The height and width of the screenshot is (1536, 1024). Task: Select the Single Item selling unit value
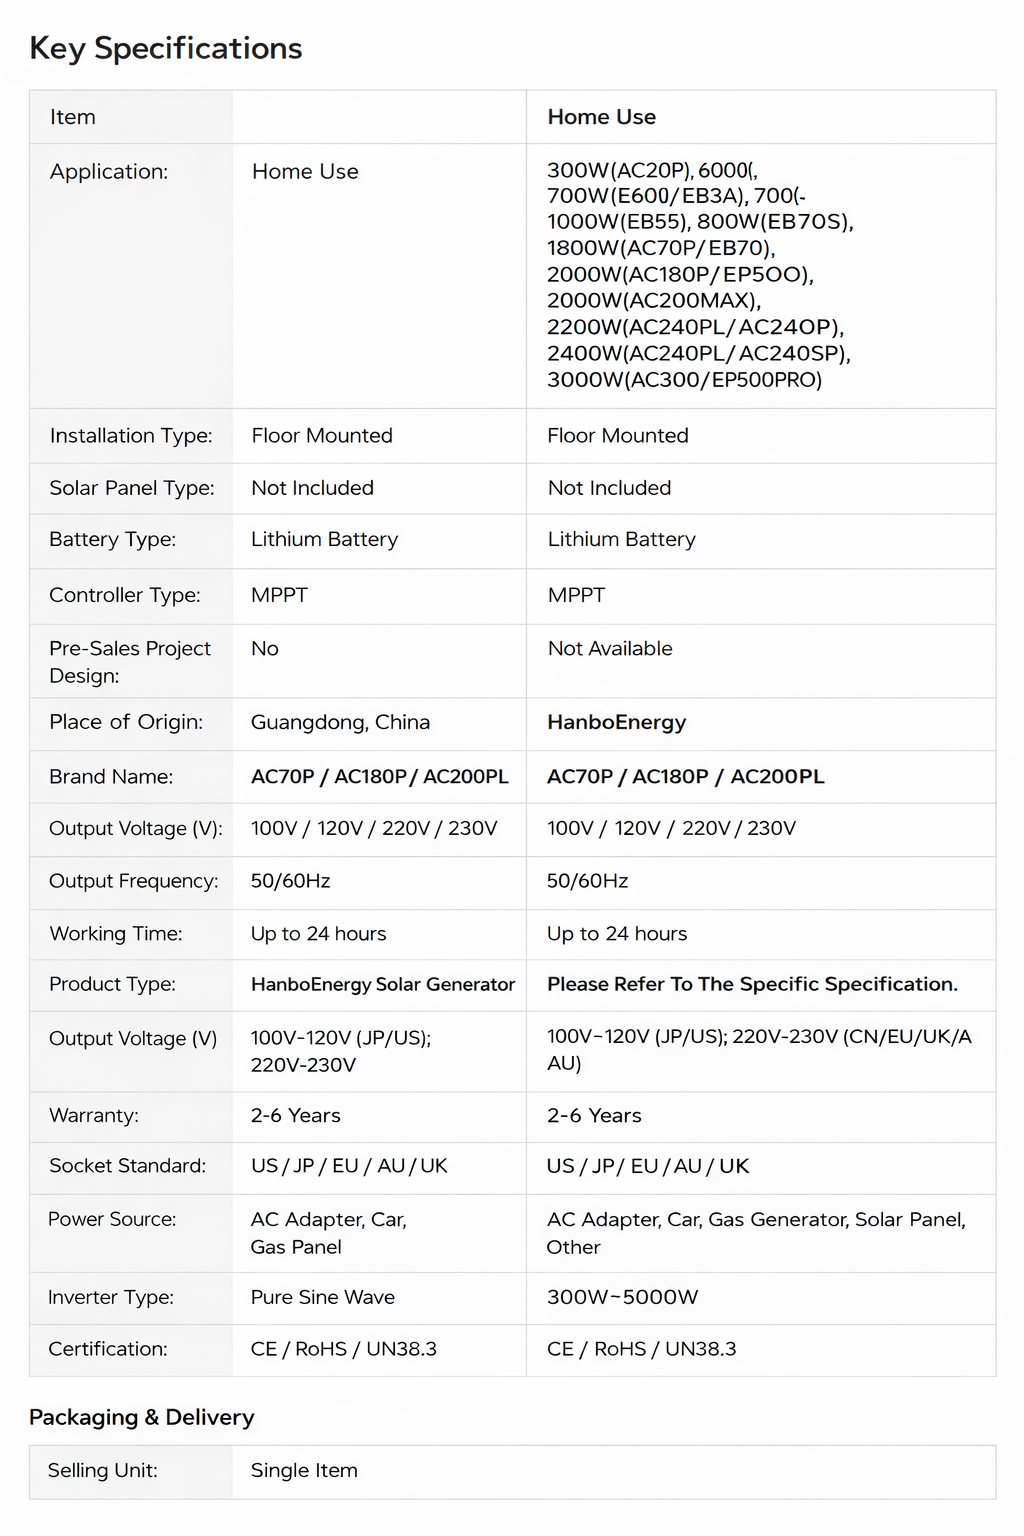click(304, 1470)
